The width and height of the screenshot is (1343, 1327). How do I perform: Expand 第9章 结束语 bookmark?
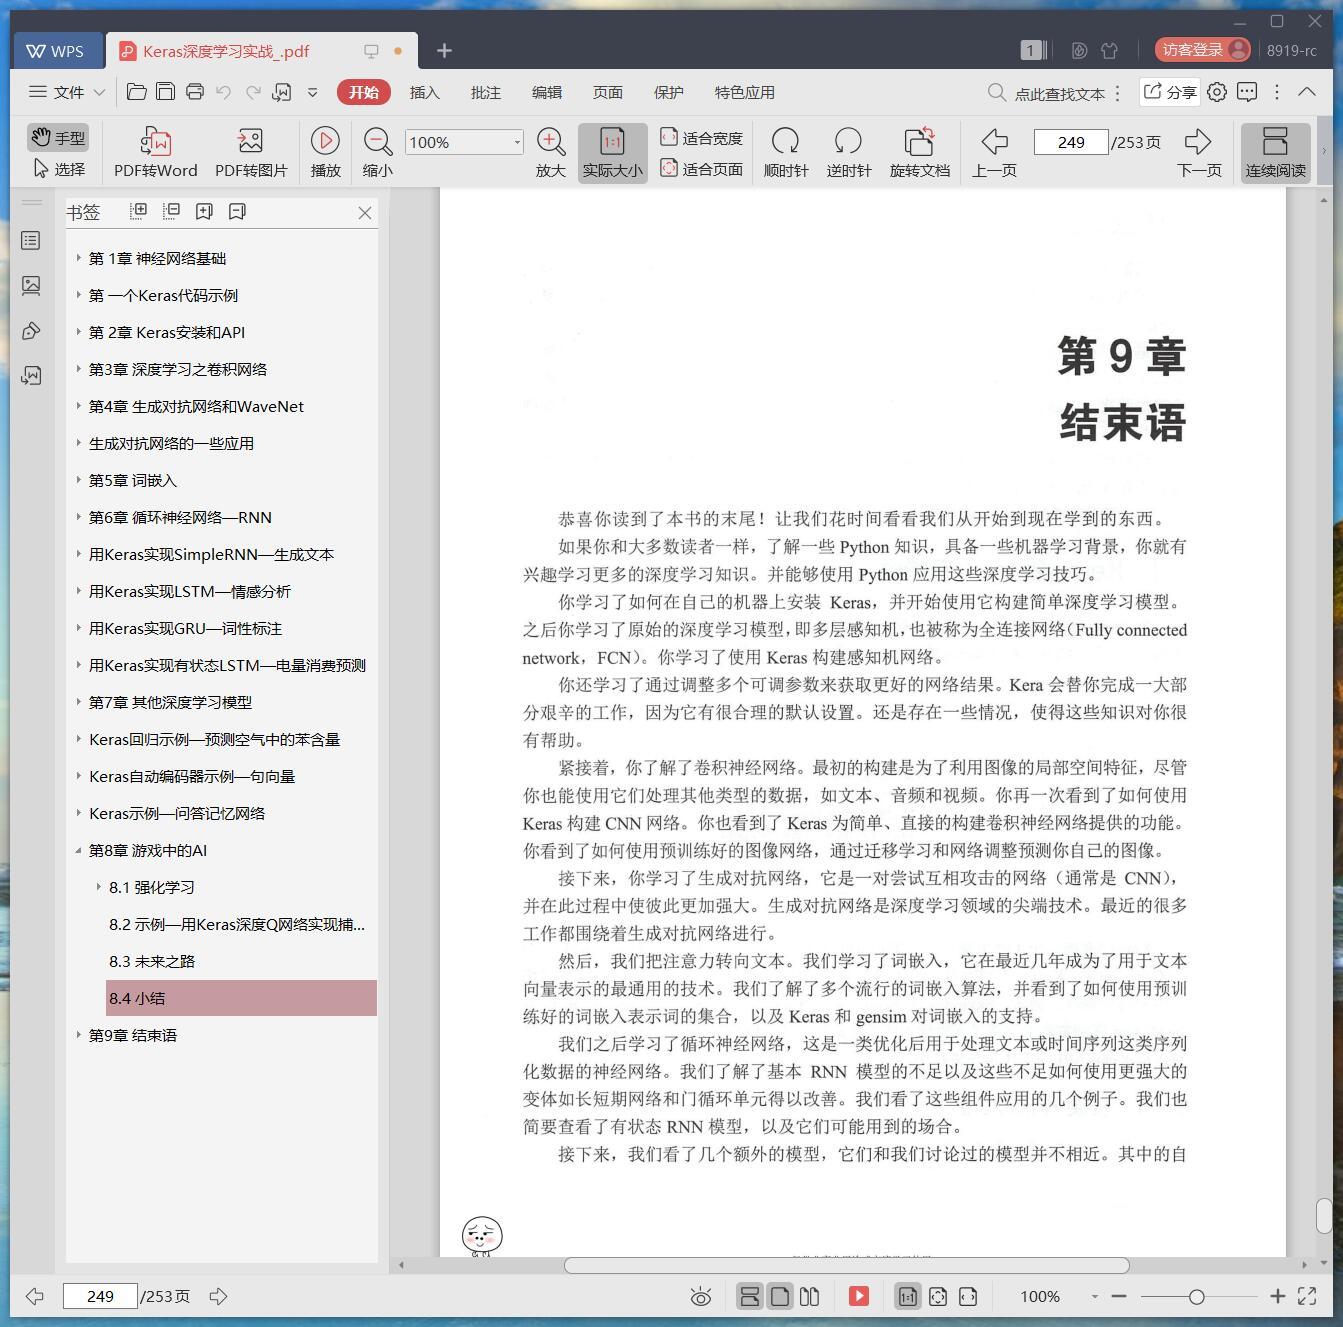[79, 1035]
